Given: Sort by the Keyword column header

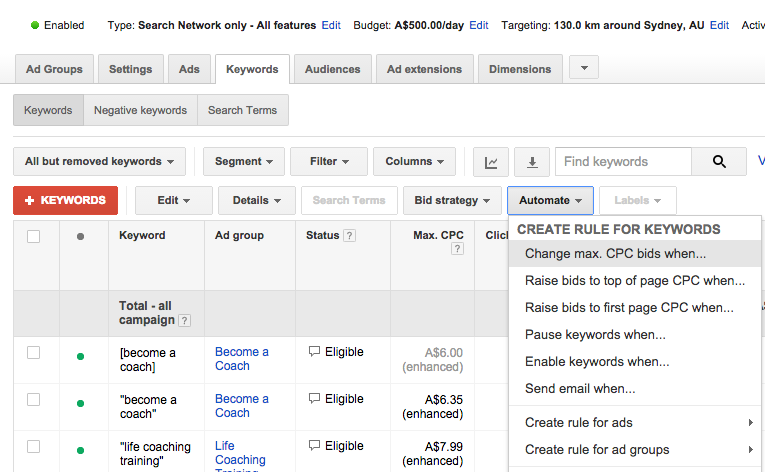Looking at the screenshot, I should 142,235.
